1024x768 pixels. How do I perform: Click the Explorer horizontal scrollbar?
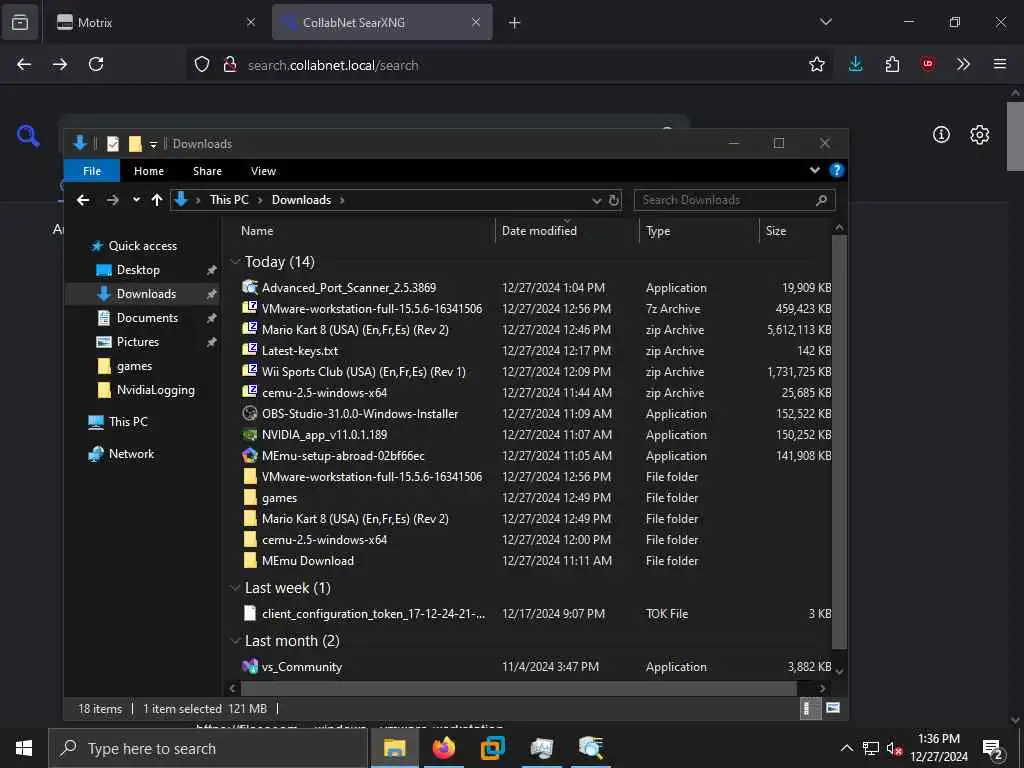[519, 688]
